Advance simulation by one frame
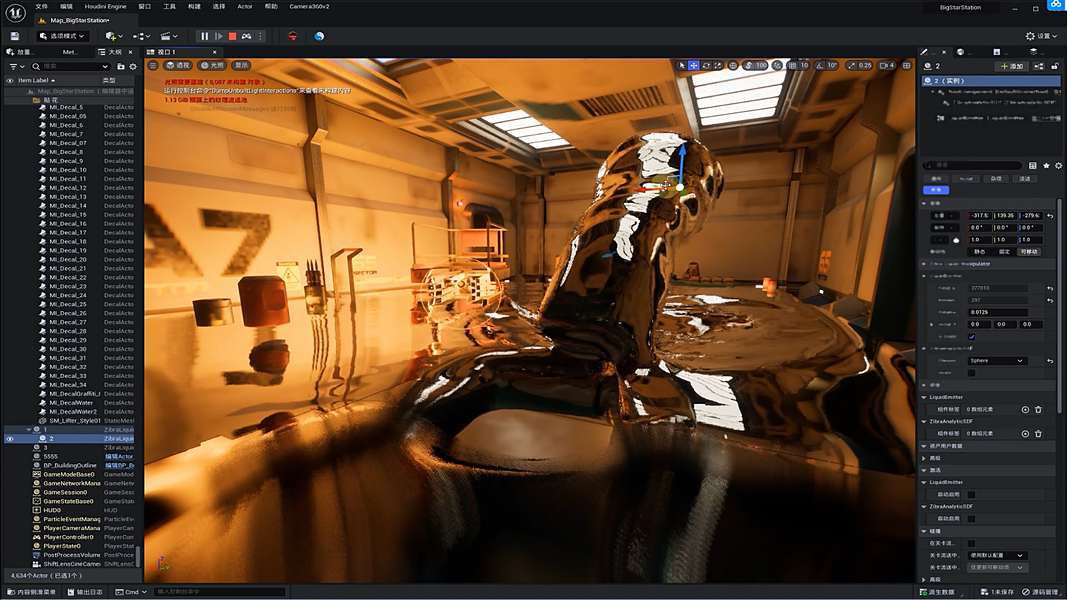 pyautogui.click(x=218, y=36)
